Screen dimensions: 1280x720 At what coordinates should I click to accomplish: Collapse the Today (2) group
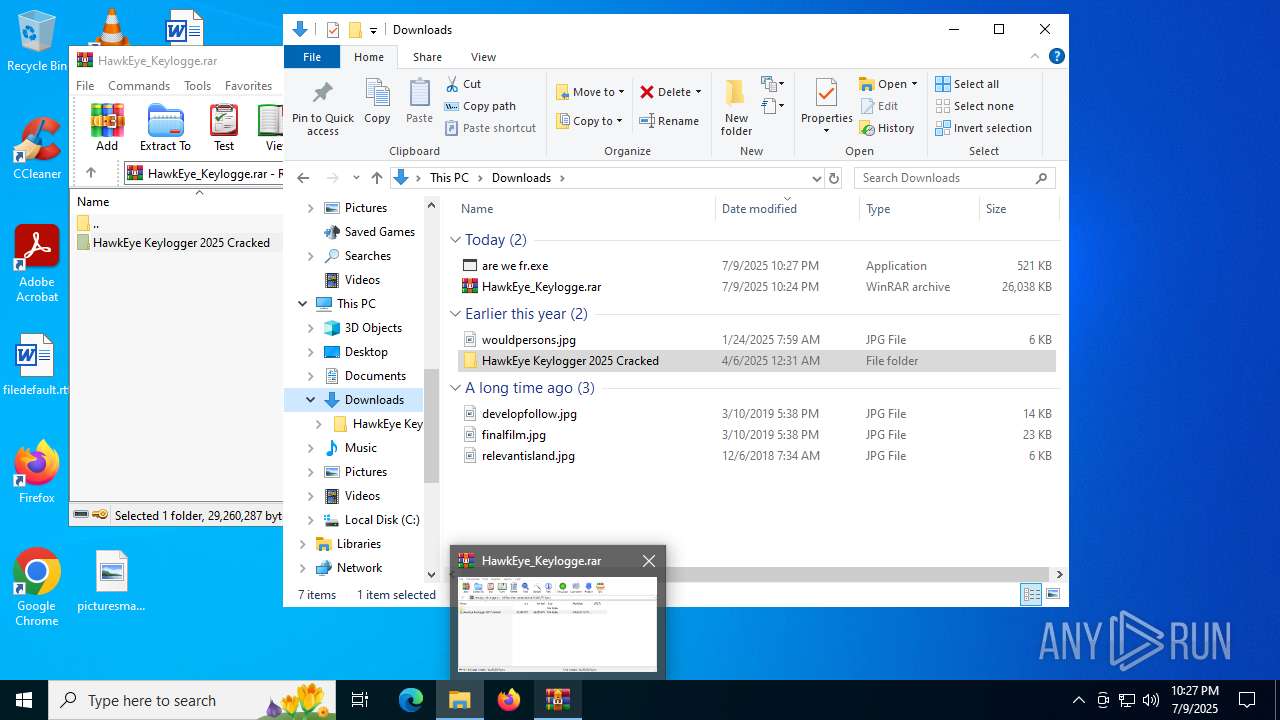[x=455, y=240]
